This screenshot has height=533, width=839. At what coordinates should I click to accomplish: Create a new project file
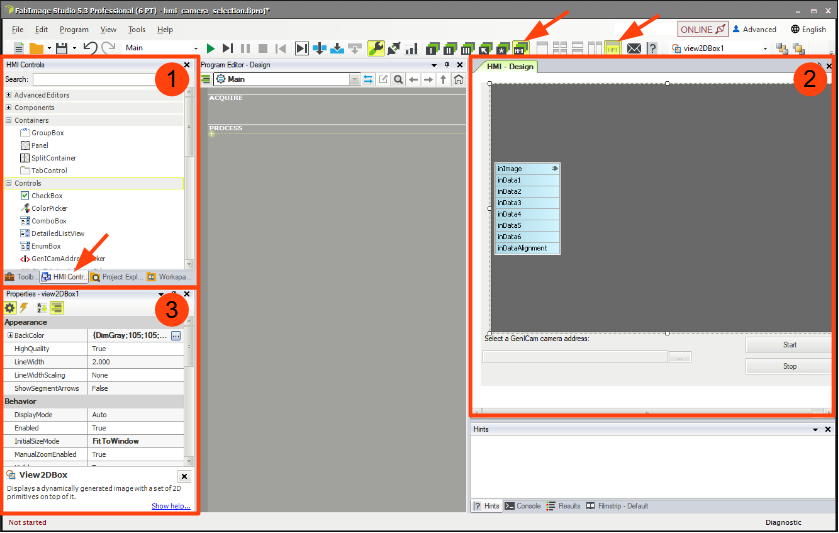pos(19,48)
